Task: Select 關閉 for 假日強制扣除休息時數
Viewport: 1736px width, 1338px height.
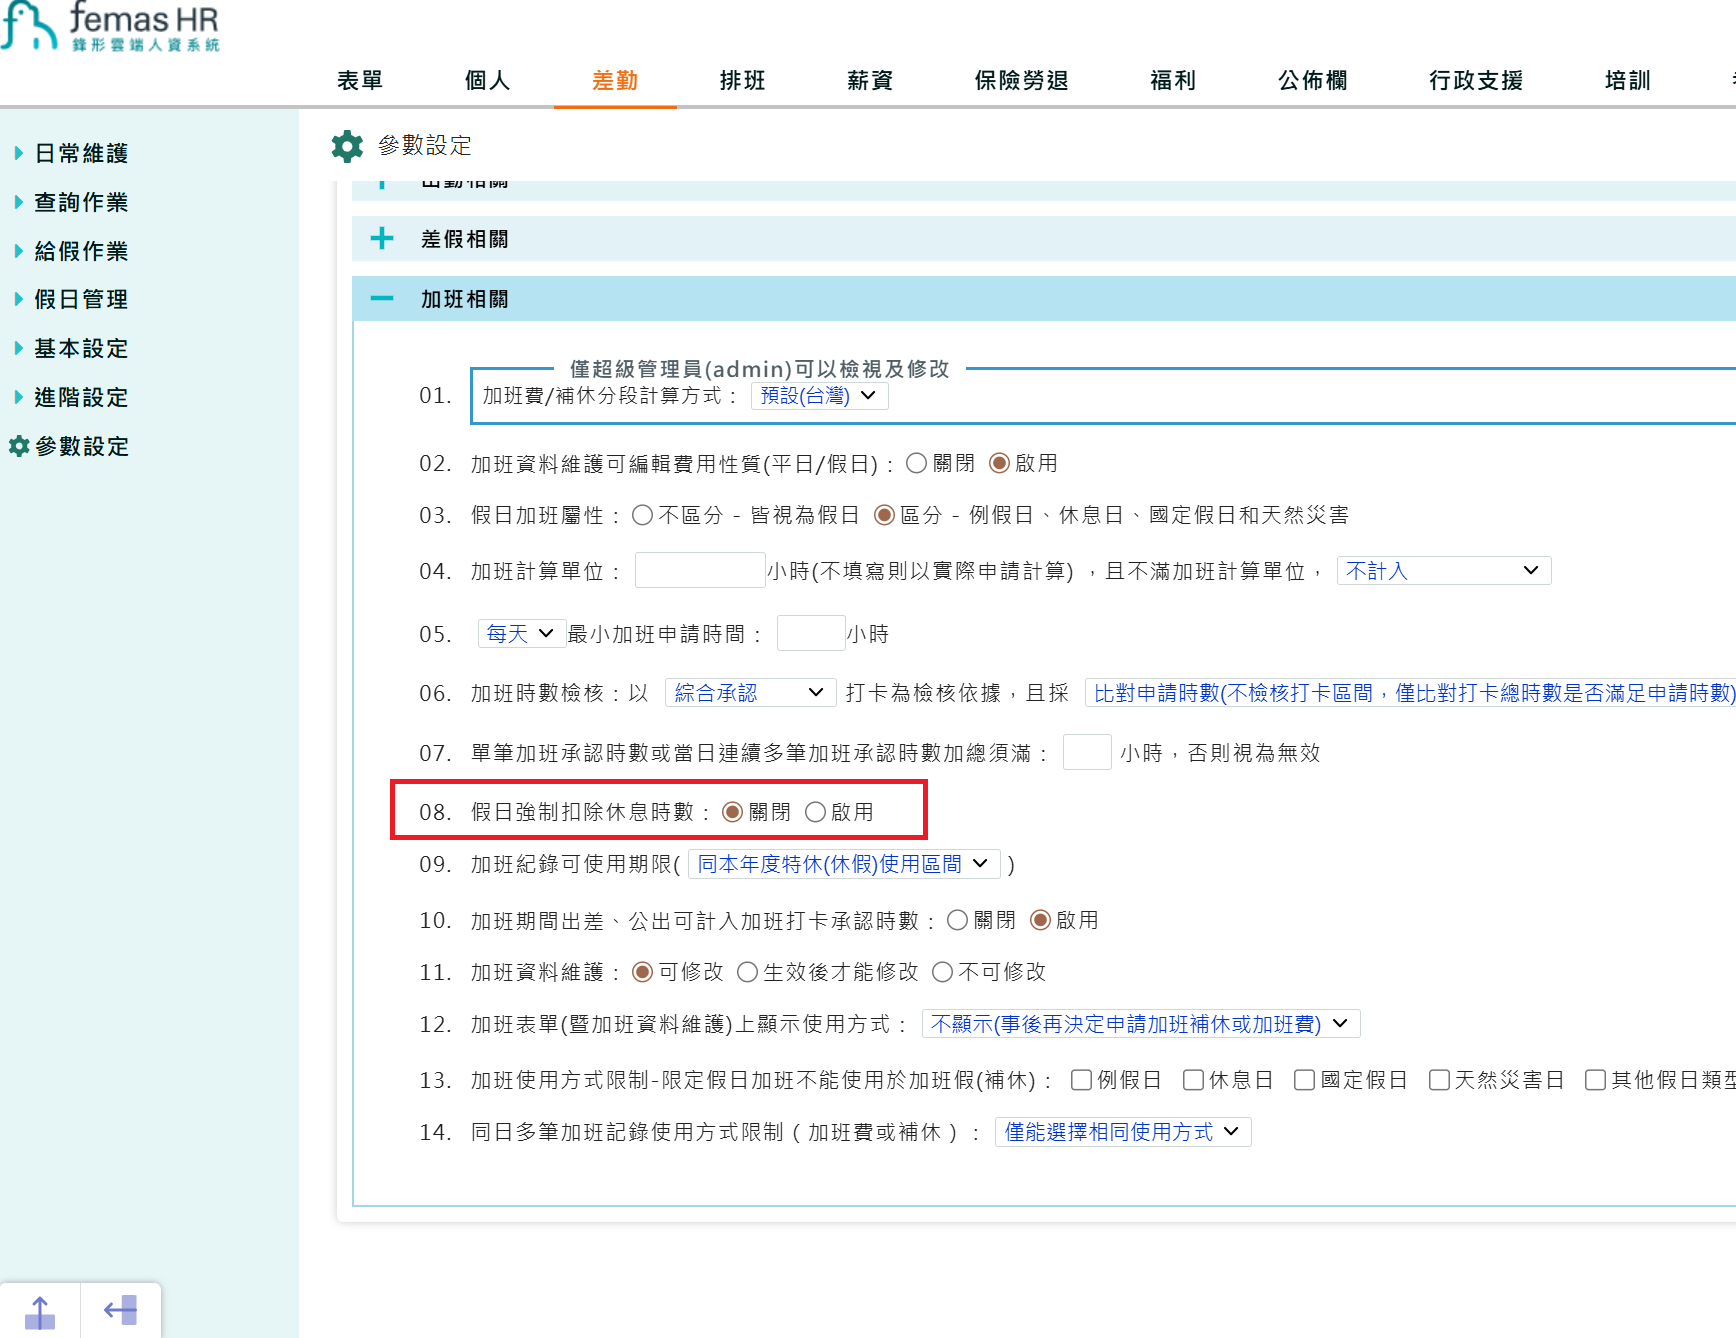Action: [732, 812]
